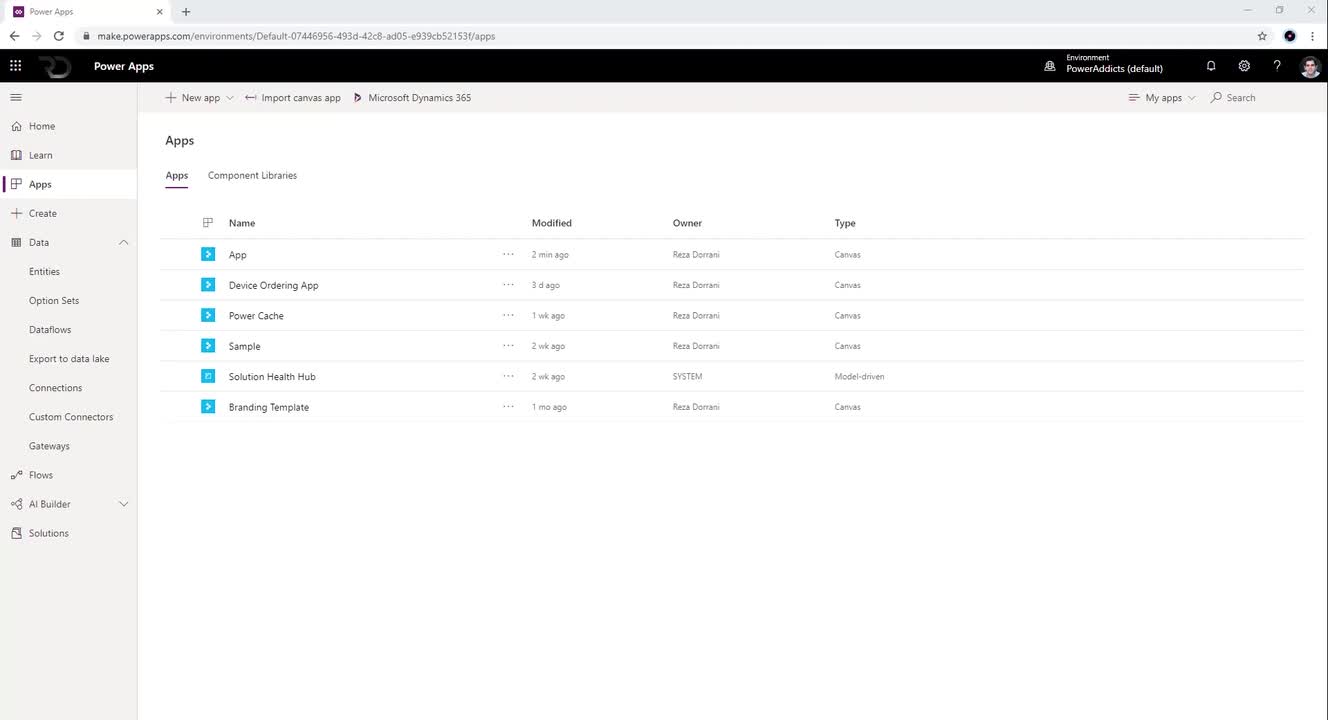Click the Branding Template canvas icon
Screen dimensions: 1328x720
click(208, 407)
